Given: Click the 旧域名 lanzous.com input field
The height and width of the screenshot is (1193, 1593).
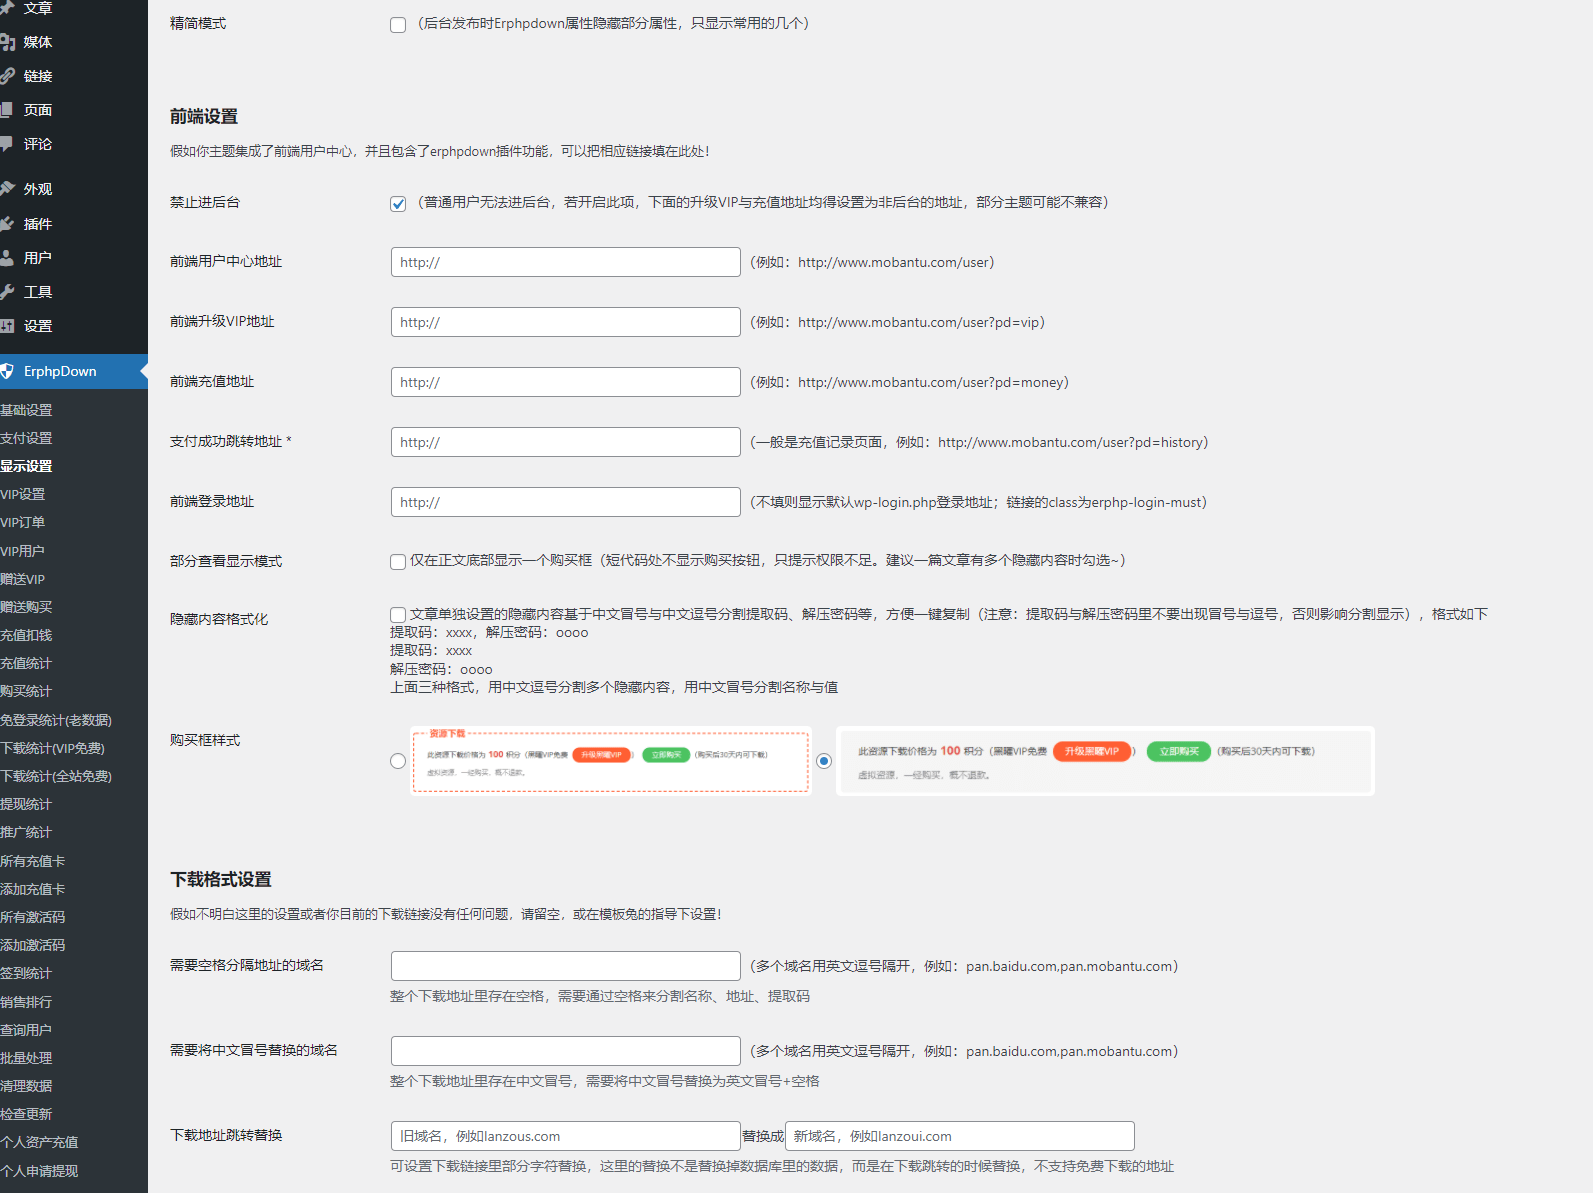Looking at the screenshot, I should click(x=566, y=1136).
